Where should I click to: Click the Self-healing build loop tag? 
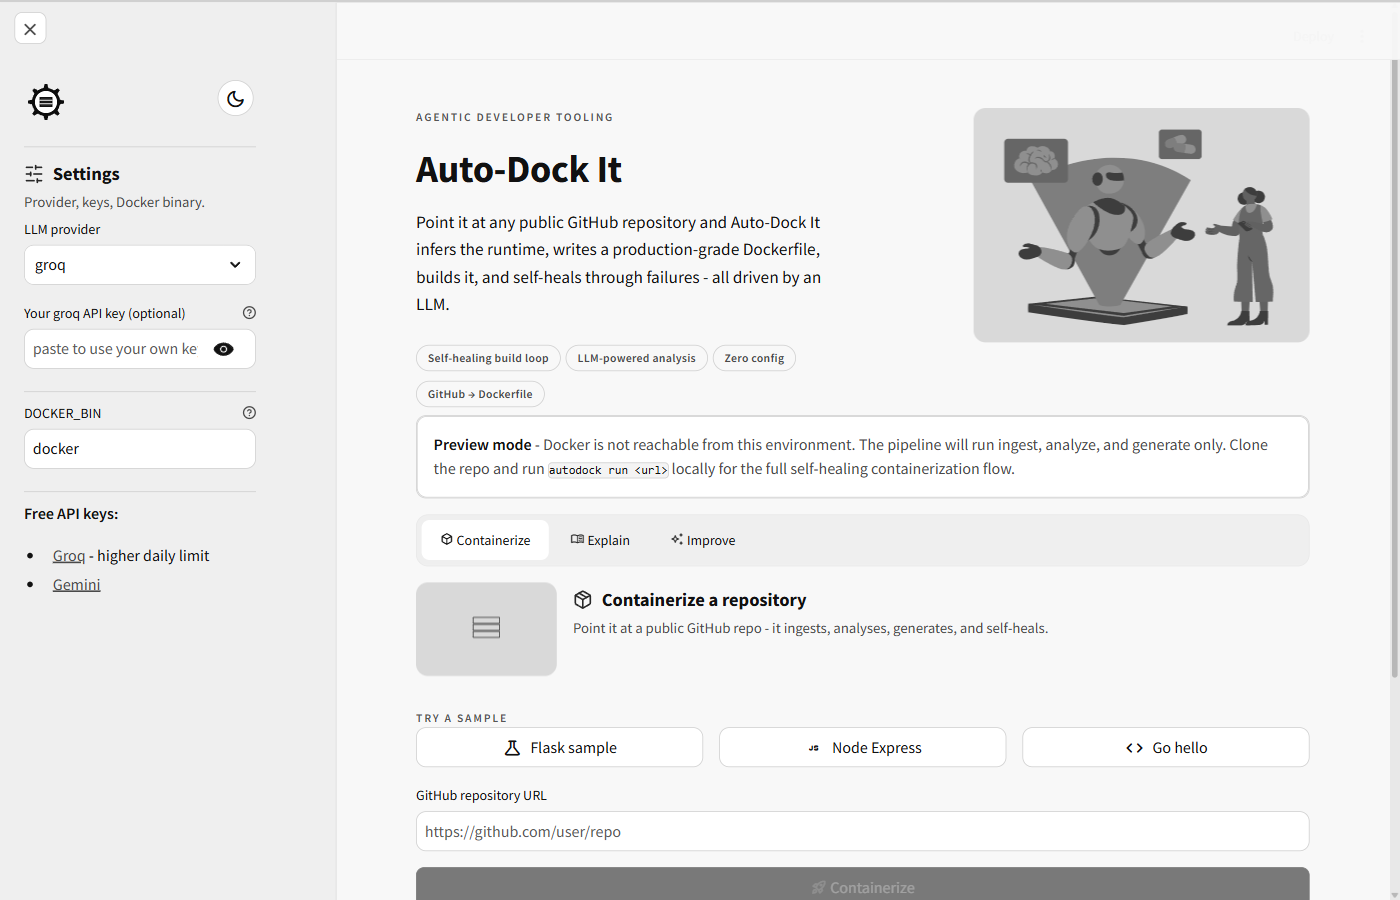click(488, 358)
